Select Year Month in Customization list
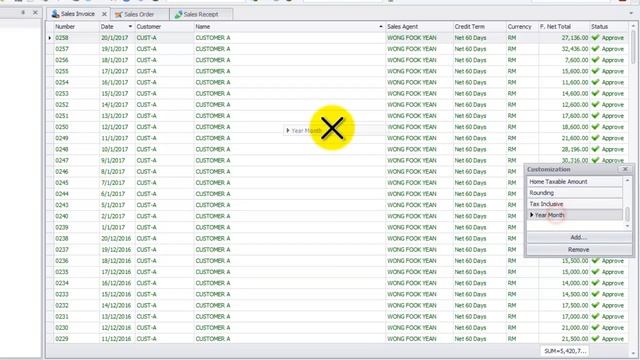Image resolution: width=640 pixels, height=360 pixels. (x=574, y=215)
